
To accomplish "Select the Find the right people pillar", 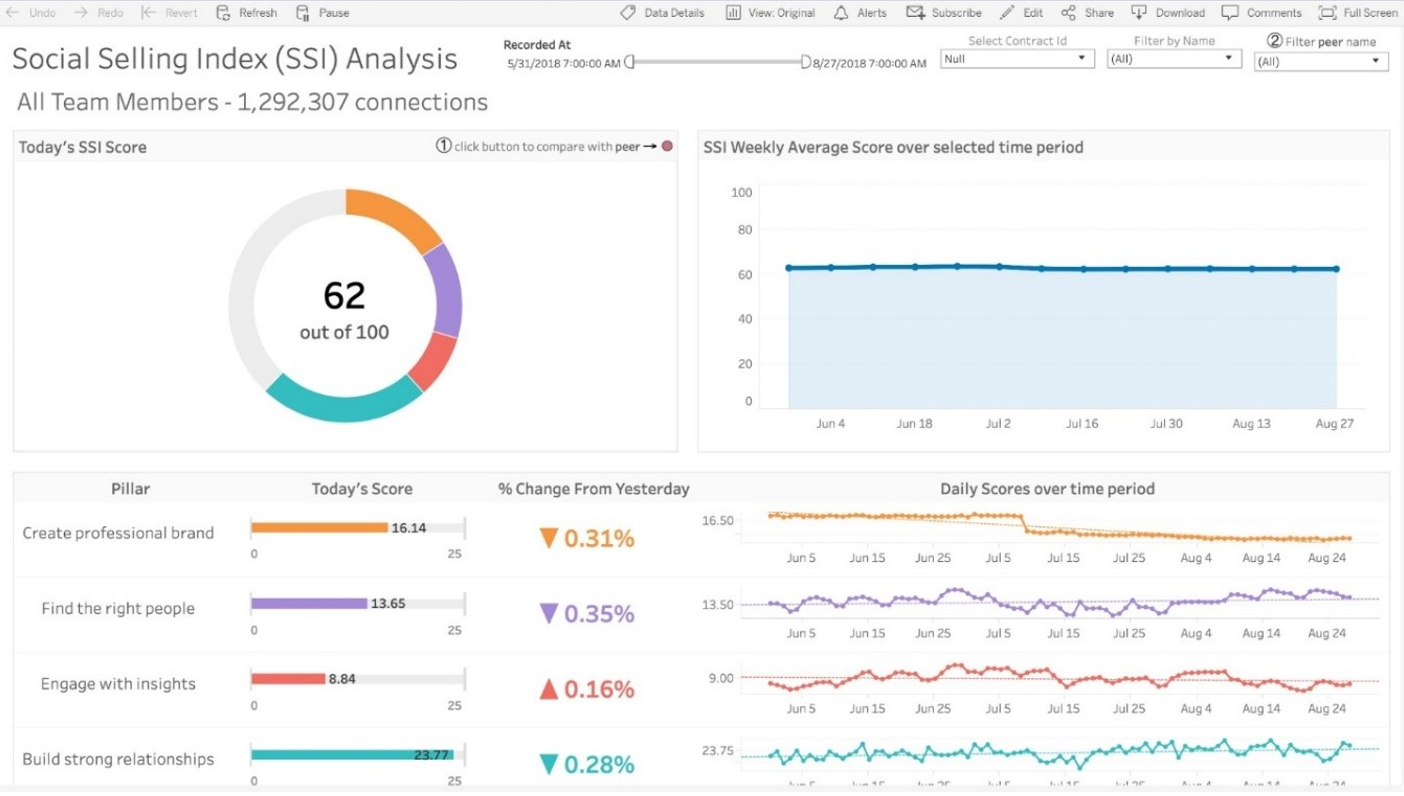I will tap(118, 608).
